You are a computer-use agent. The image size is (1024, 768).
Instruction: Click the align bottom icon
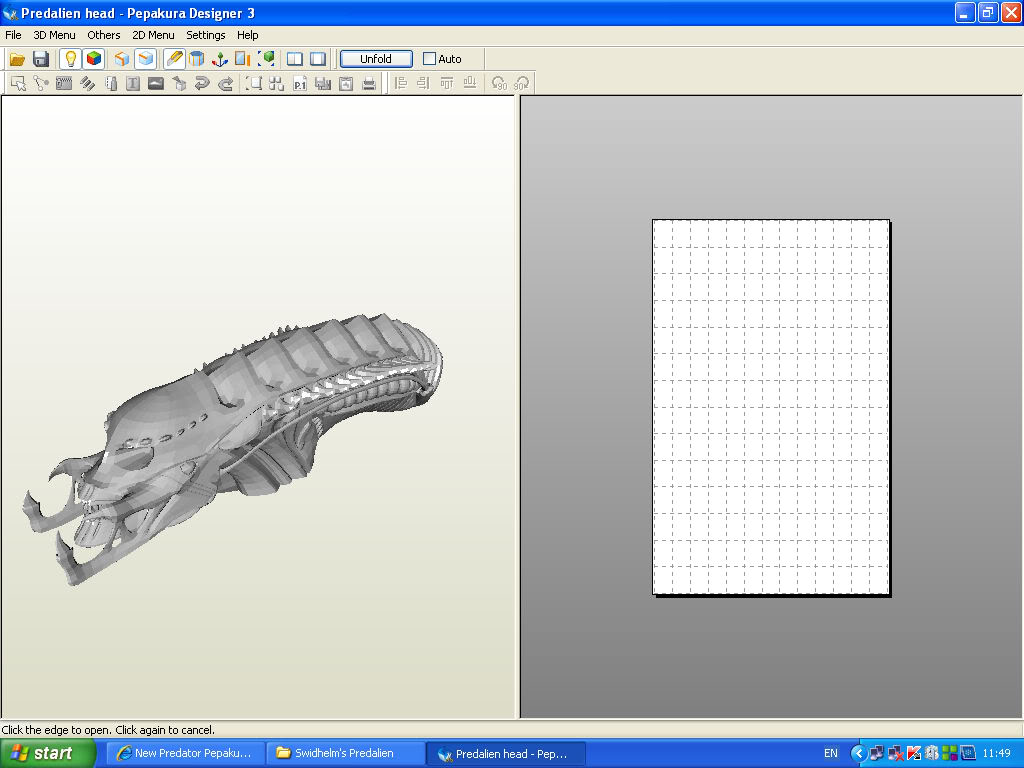pos(470,84)
